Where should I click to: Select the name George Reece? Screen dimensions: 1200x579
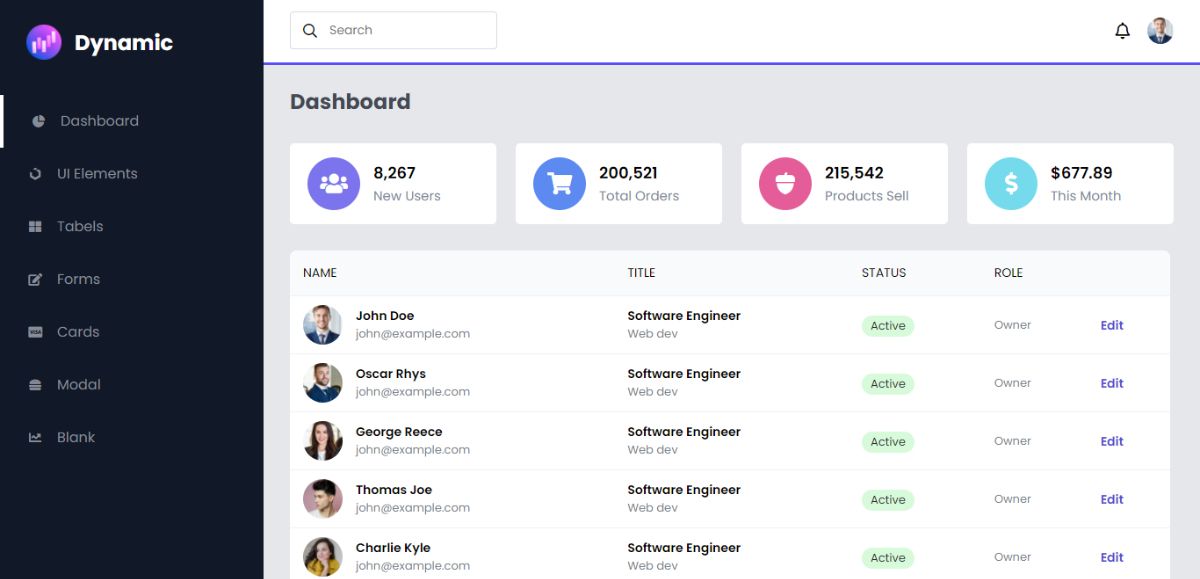(x=399, y=432)
